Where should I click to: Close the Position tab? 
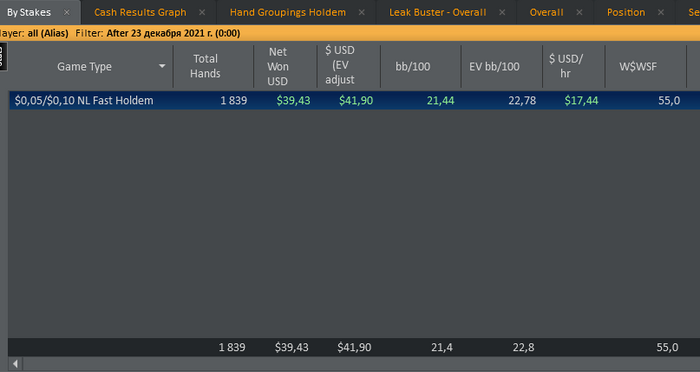pyautogui.click(x=661, y=13)
